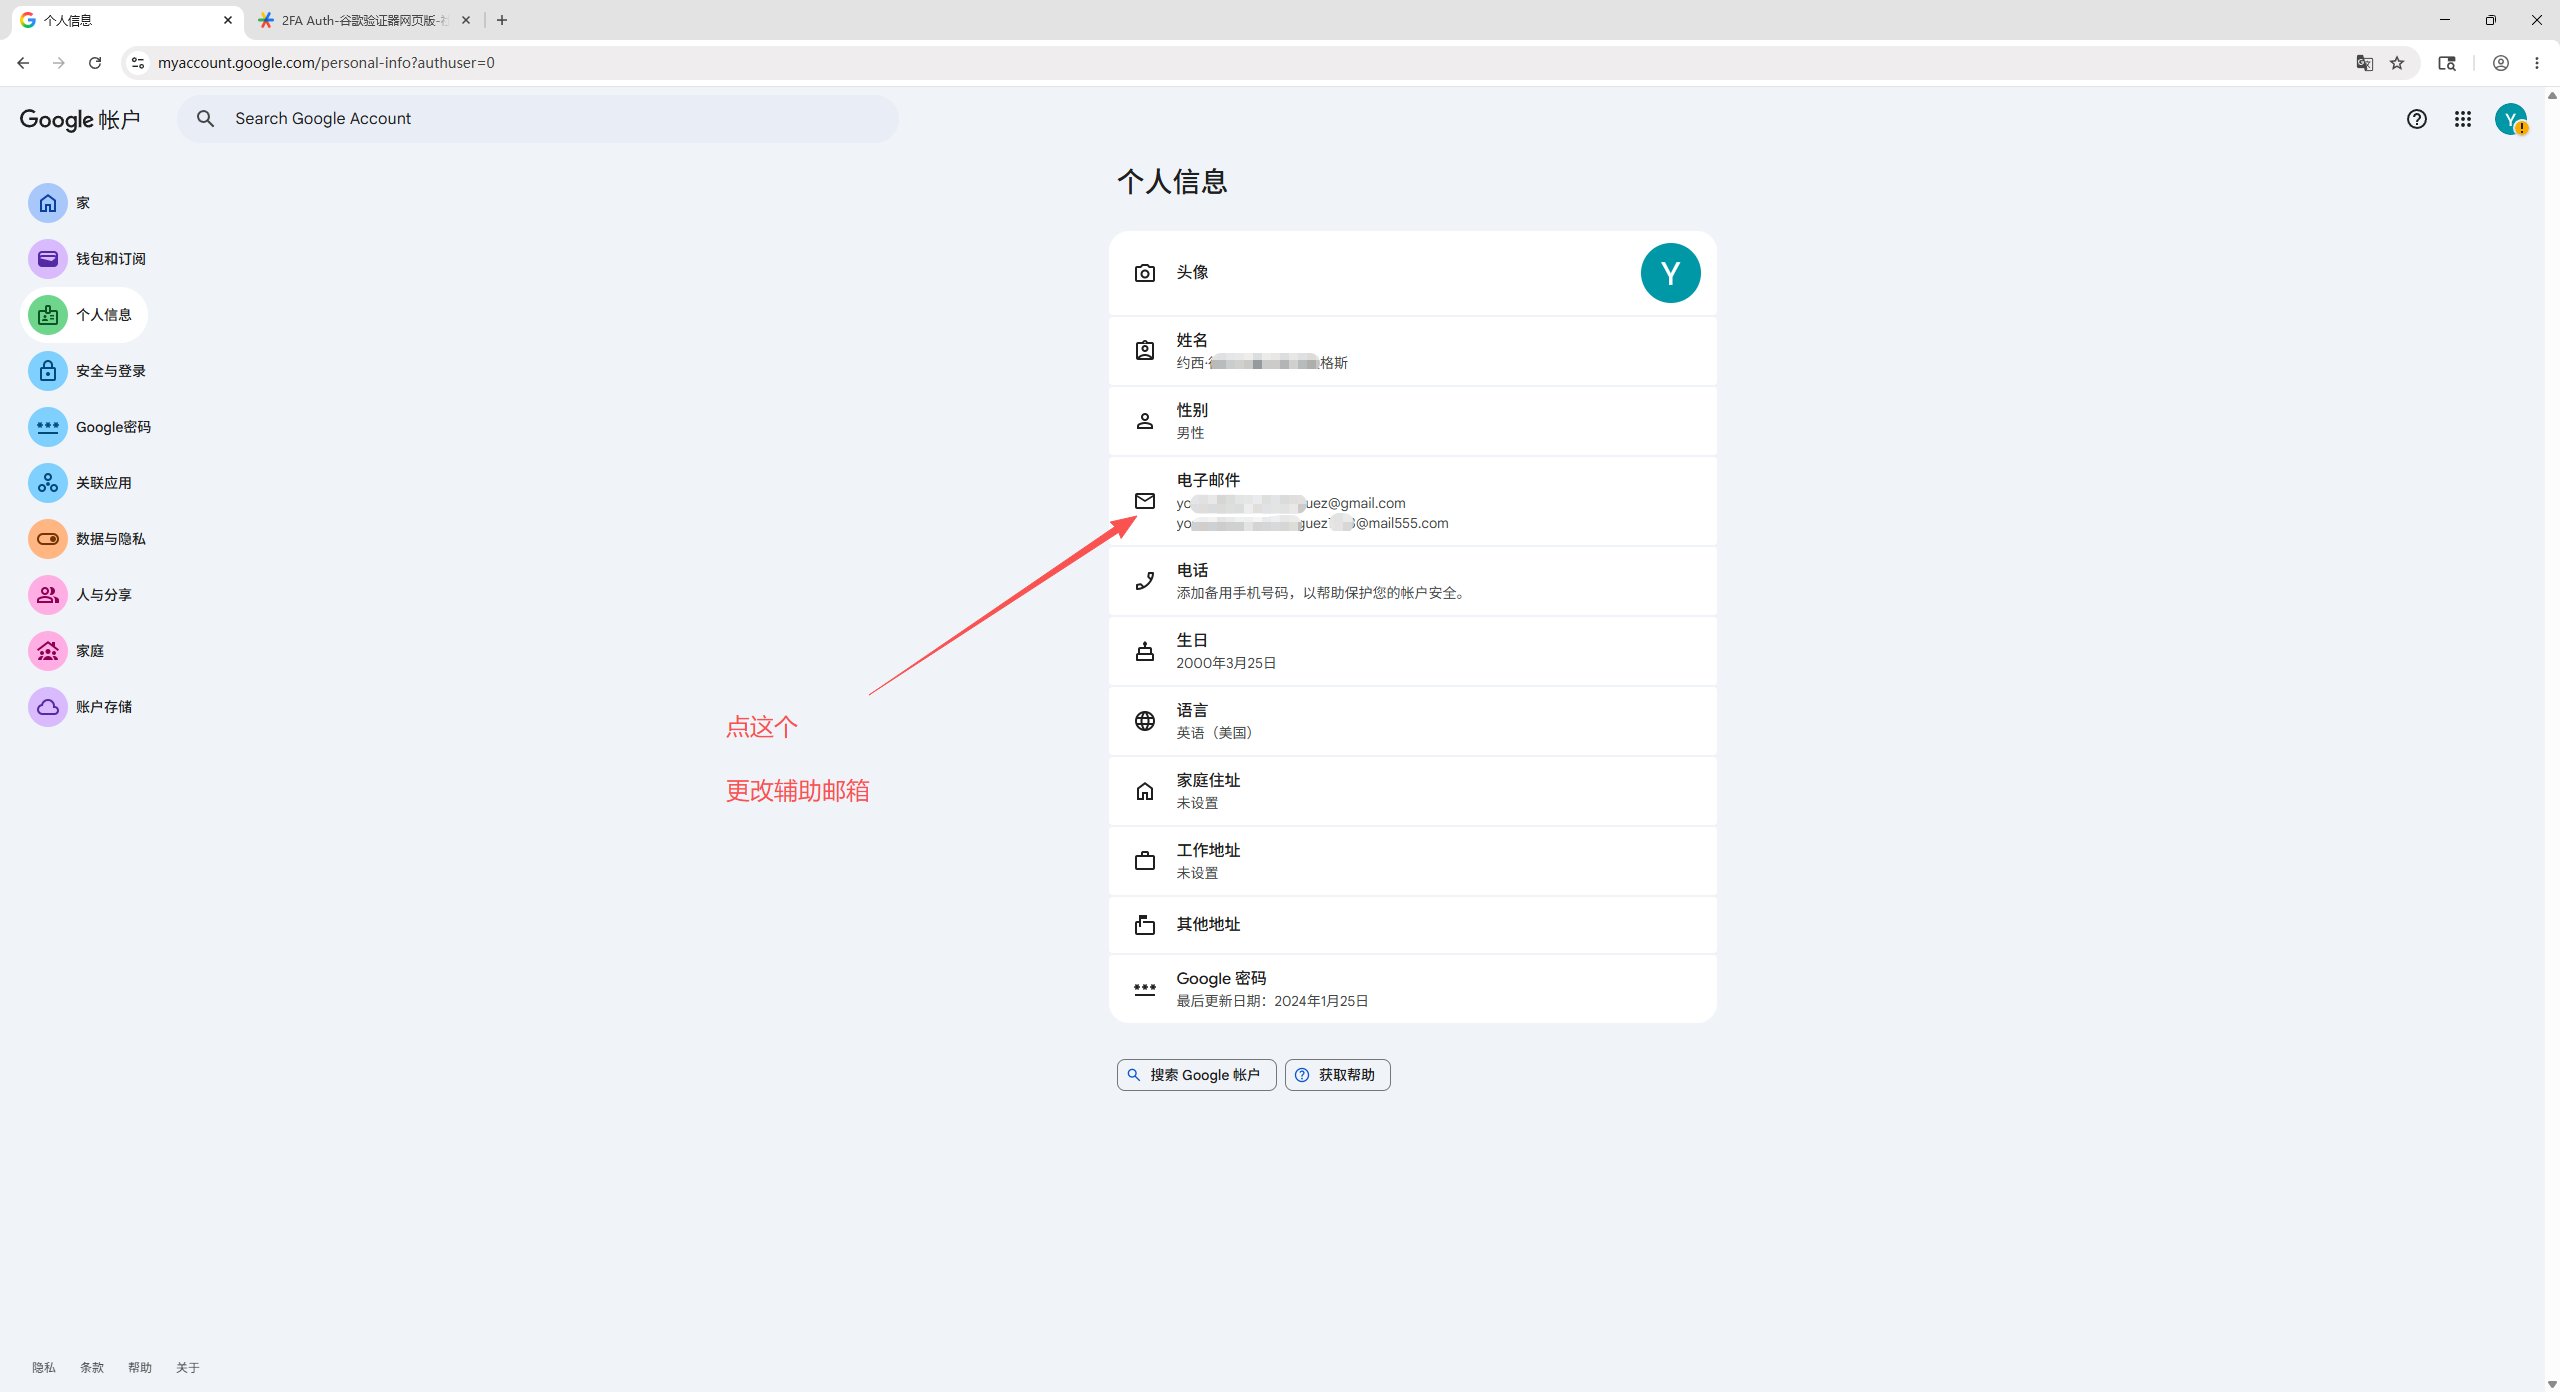Go back to previous page
The image size is (2560, 1392).
pyautogui.click(x=23, y=63)
